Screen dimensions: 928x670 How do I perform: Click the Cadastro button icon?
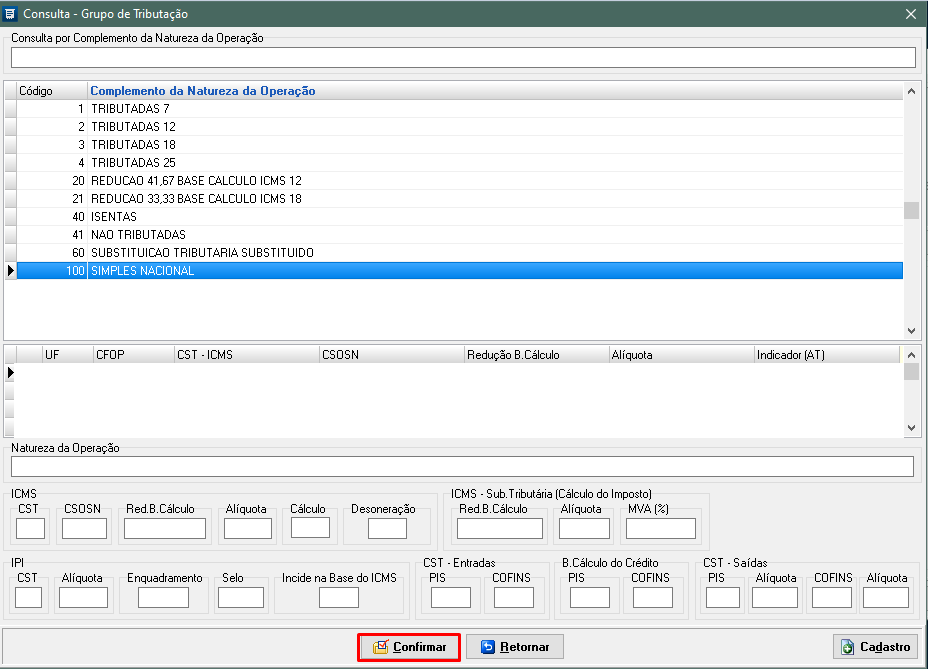coord(848,647)
